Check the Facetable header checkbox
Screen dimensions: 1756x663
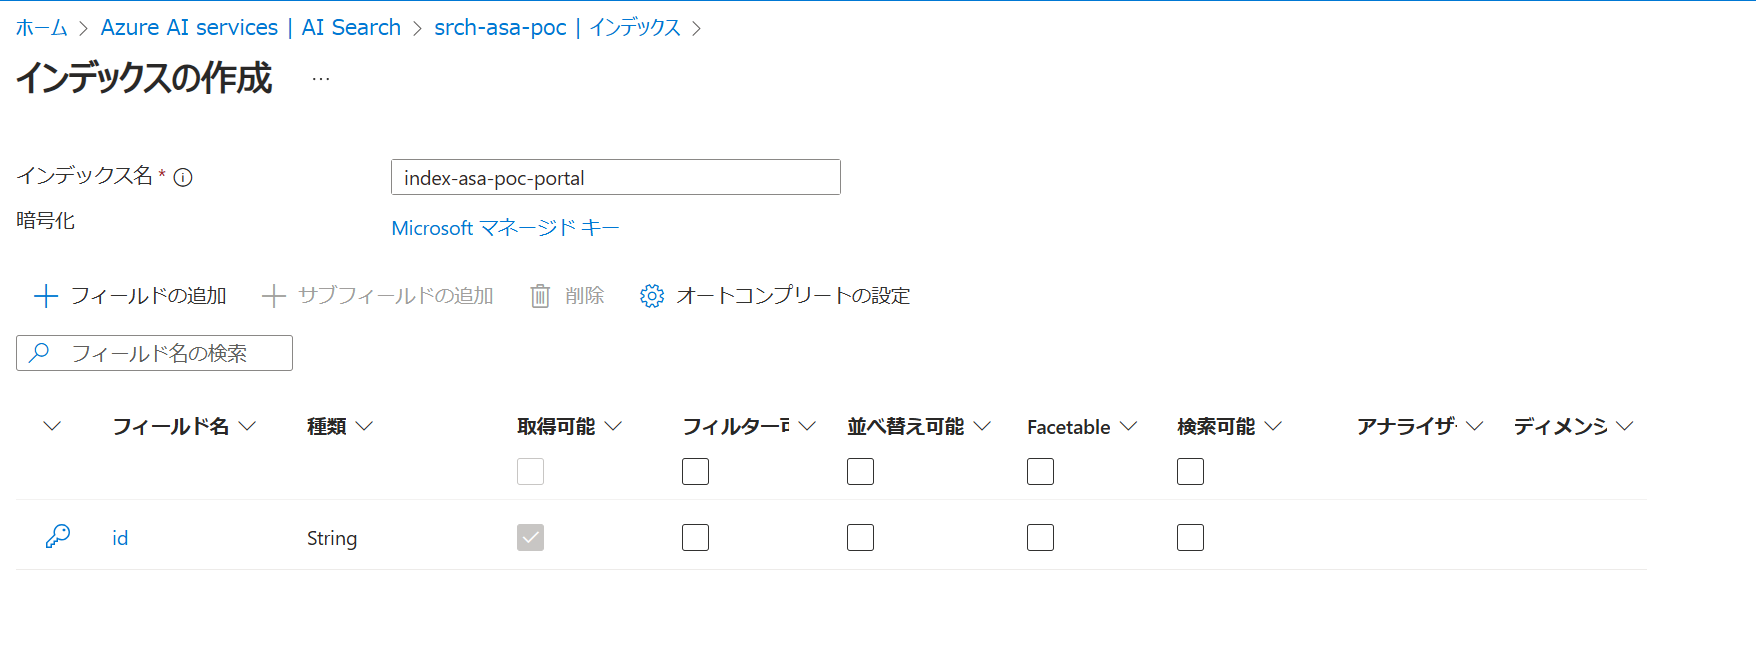click(x=1040, y=471)
